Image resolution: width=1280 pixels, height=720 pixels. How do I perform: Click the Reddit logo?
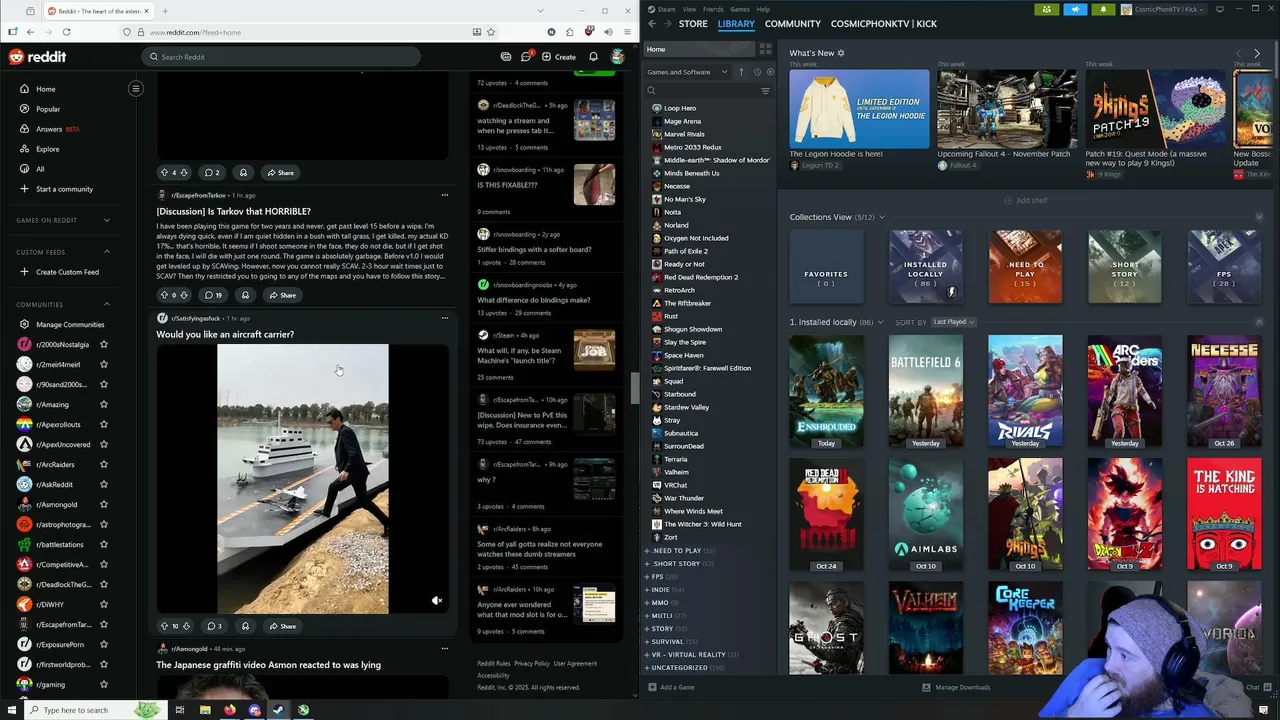[x=37, y=57]
